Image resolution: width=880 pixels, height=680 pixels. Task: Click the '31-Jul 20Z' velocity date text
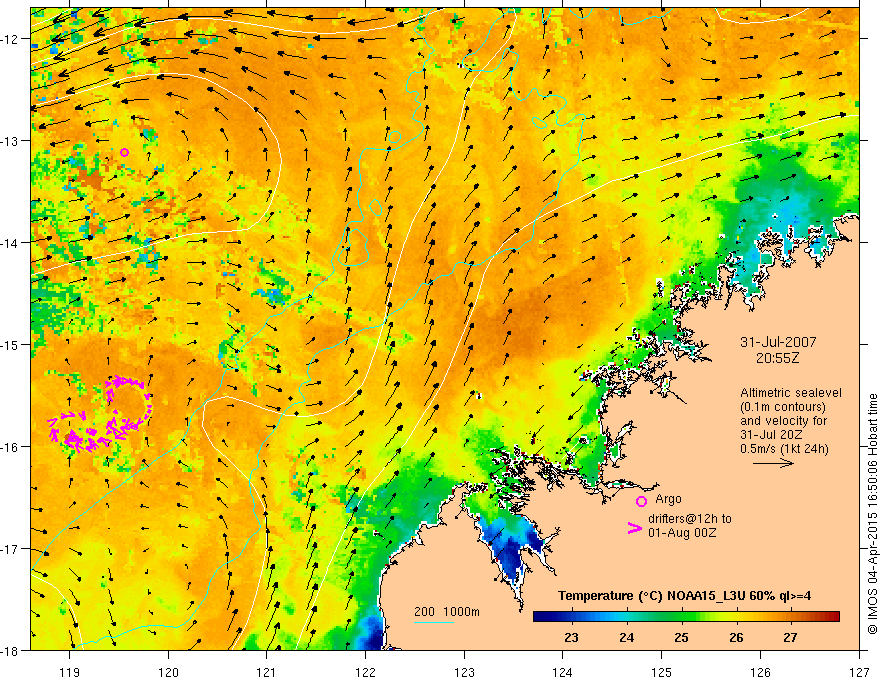click(771, 434)
